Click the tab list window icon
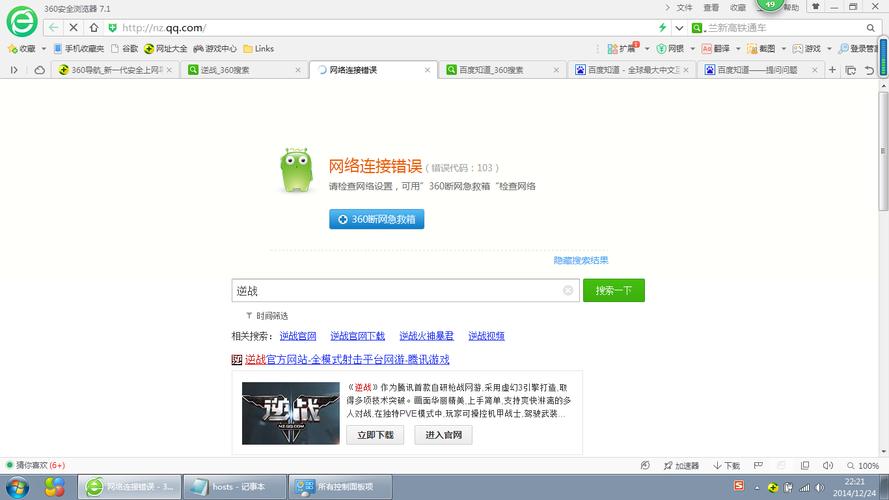889x500 pixels. coord(850,70)
